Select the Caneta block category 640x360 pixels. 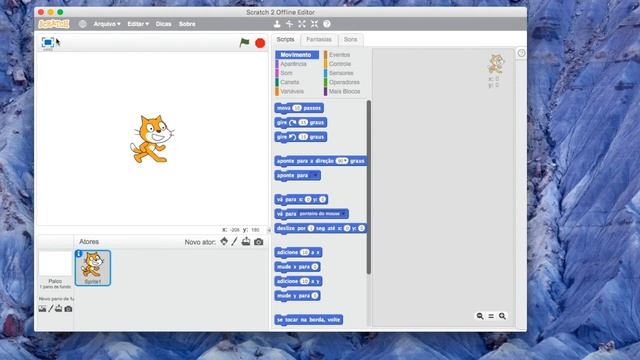[x=289, y=82]
